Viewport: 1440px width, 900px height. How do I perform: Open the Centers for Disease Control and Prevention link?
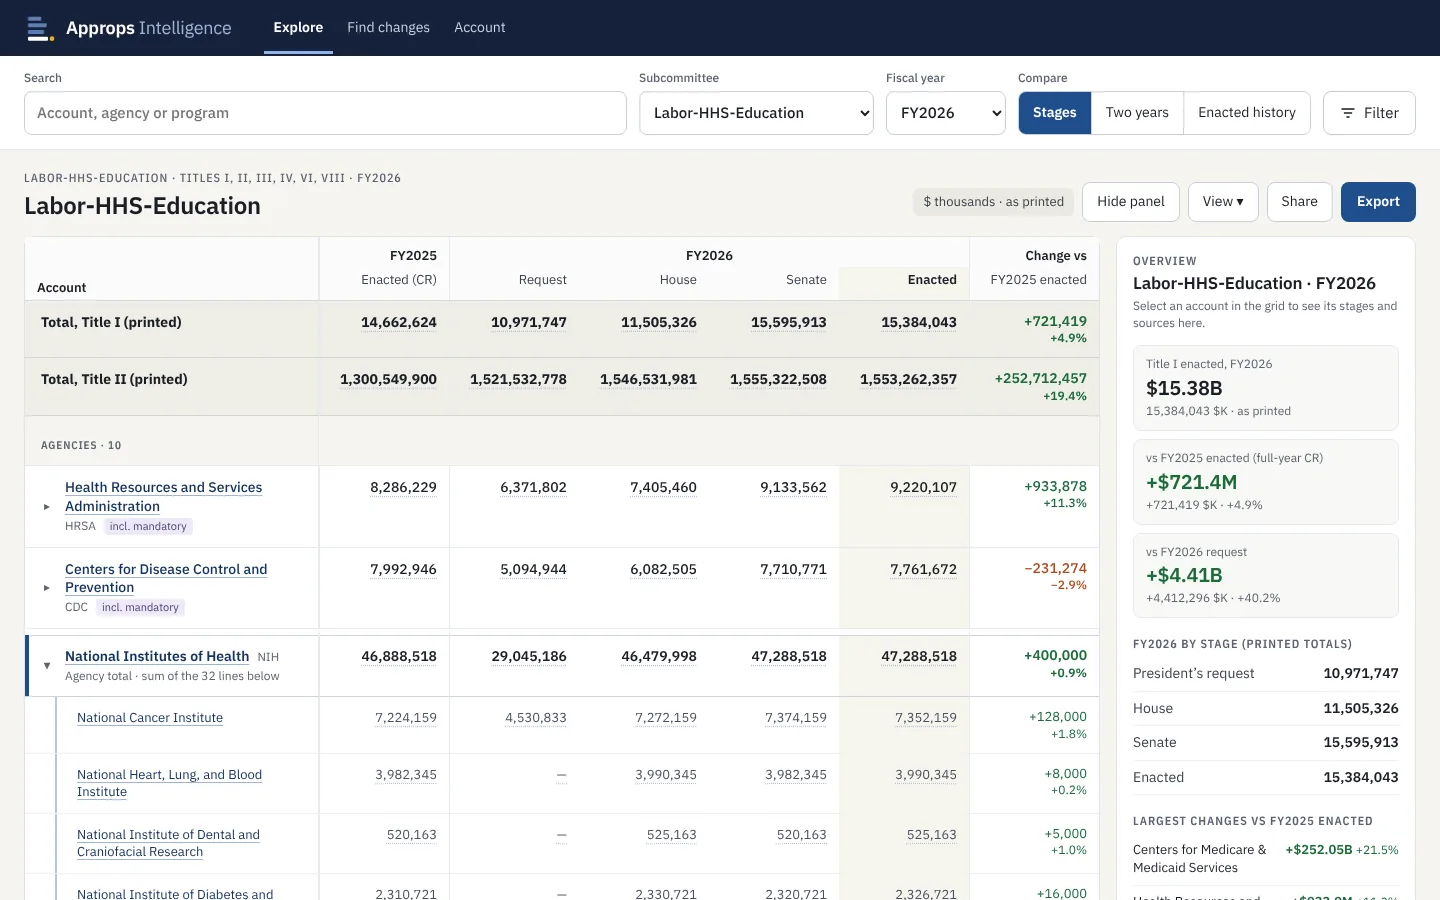pyautogui.click(x=166, y=579)
